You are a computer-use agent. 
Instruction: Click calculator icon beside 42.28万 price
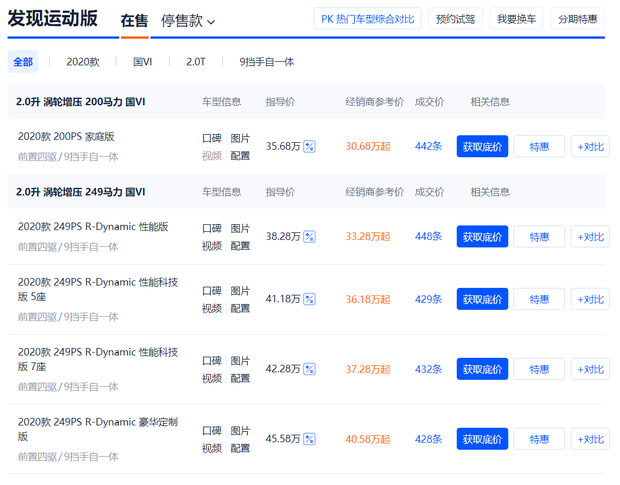(x=310, y=369)
